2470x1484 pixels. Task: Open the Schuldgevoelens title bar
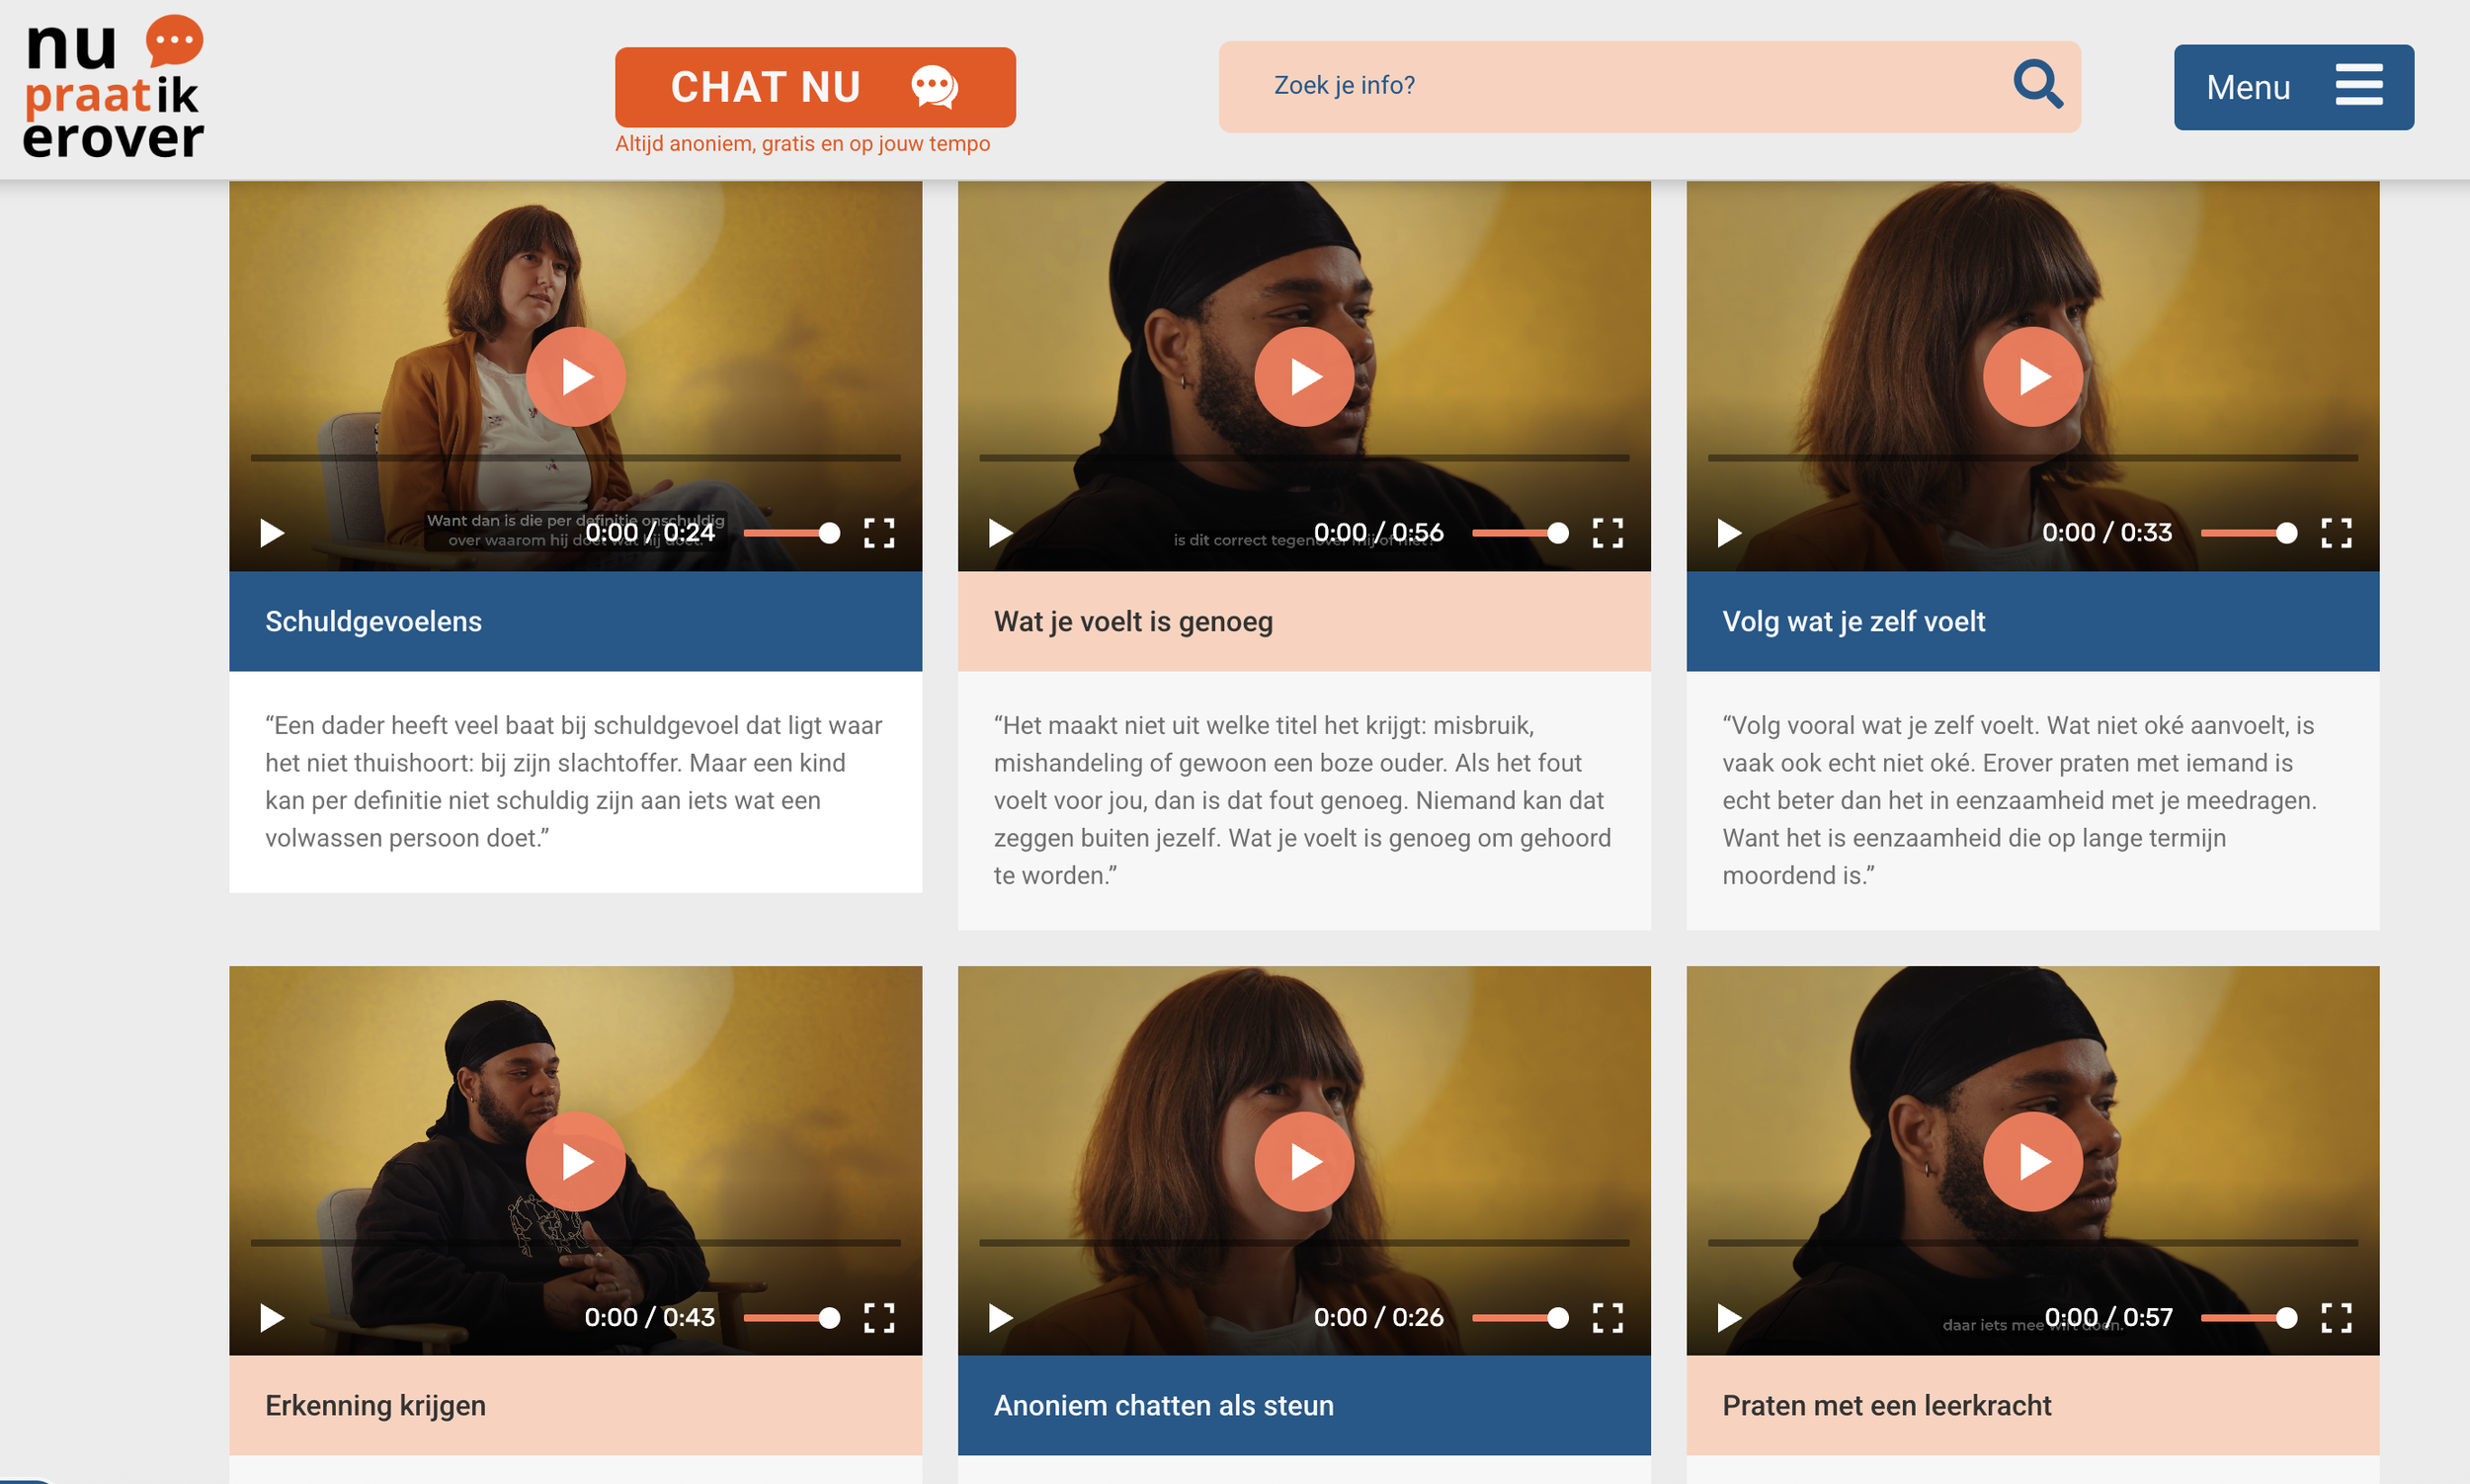pos(576,621)
